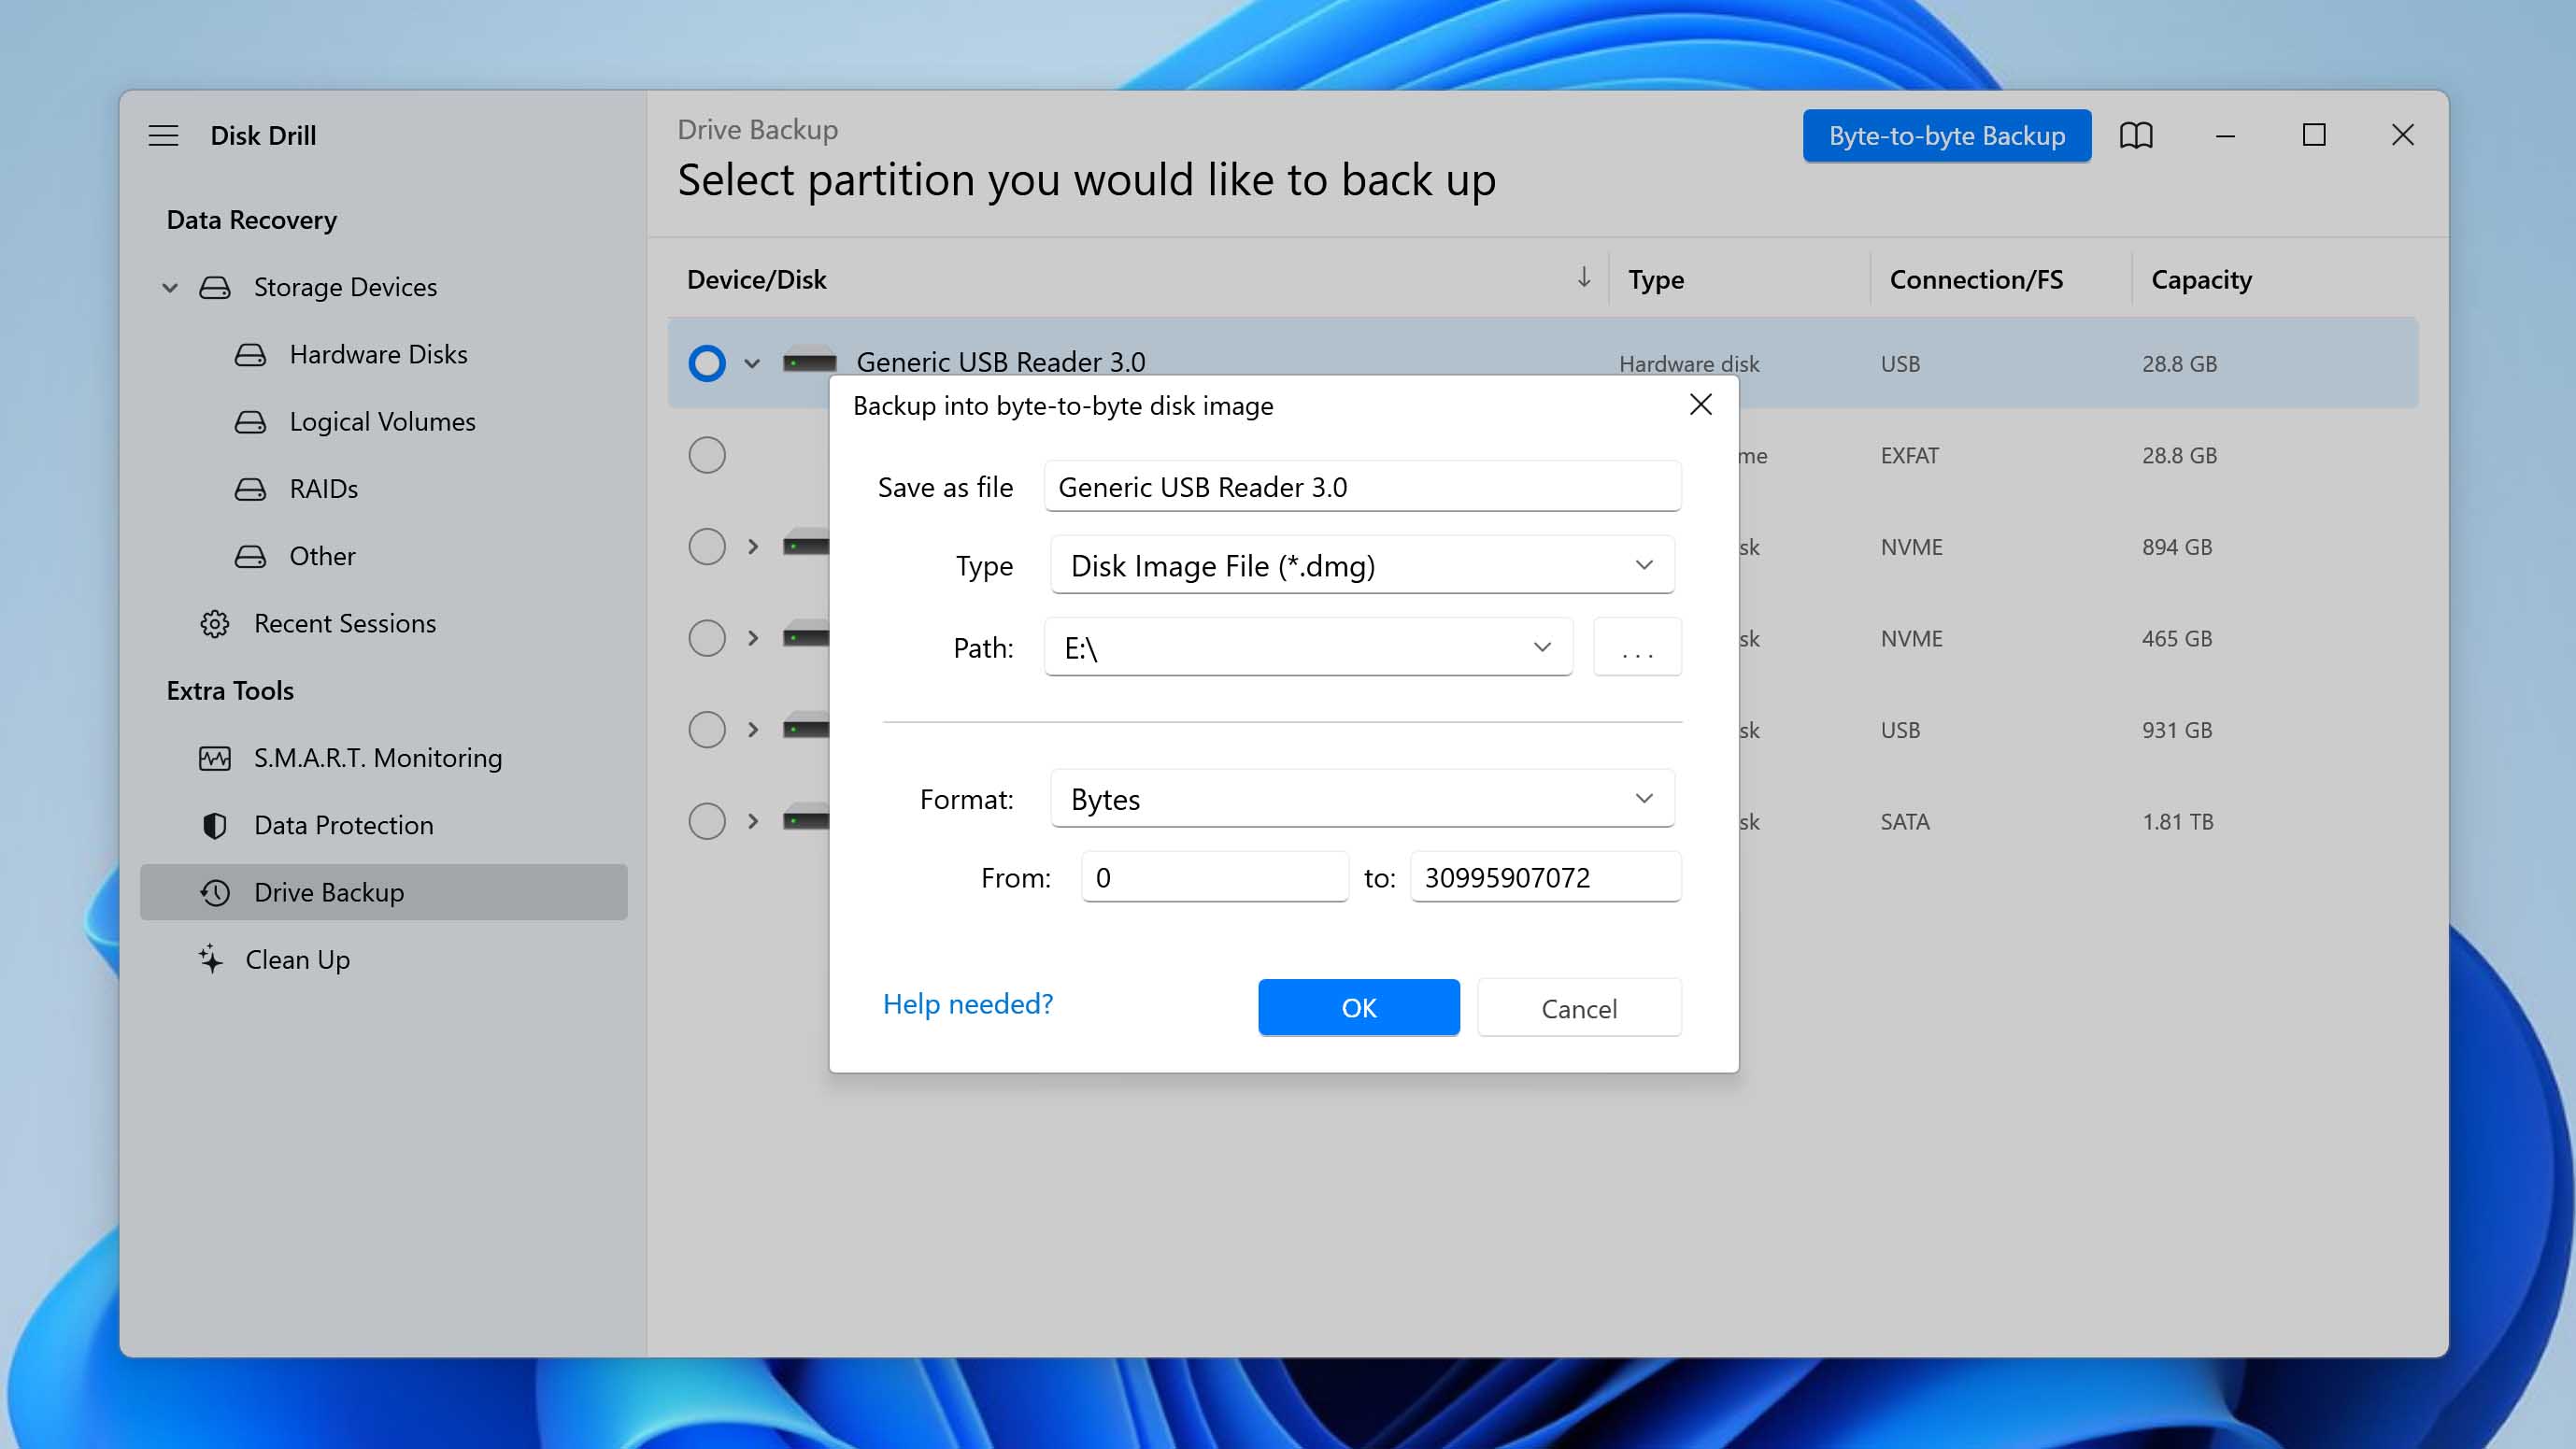Close the Backup into byte-to-byte dialog

click(1700, 405)
